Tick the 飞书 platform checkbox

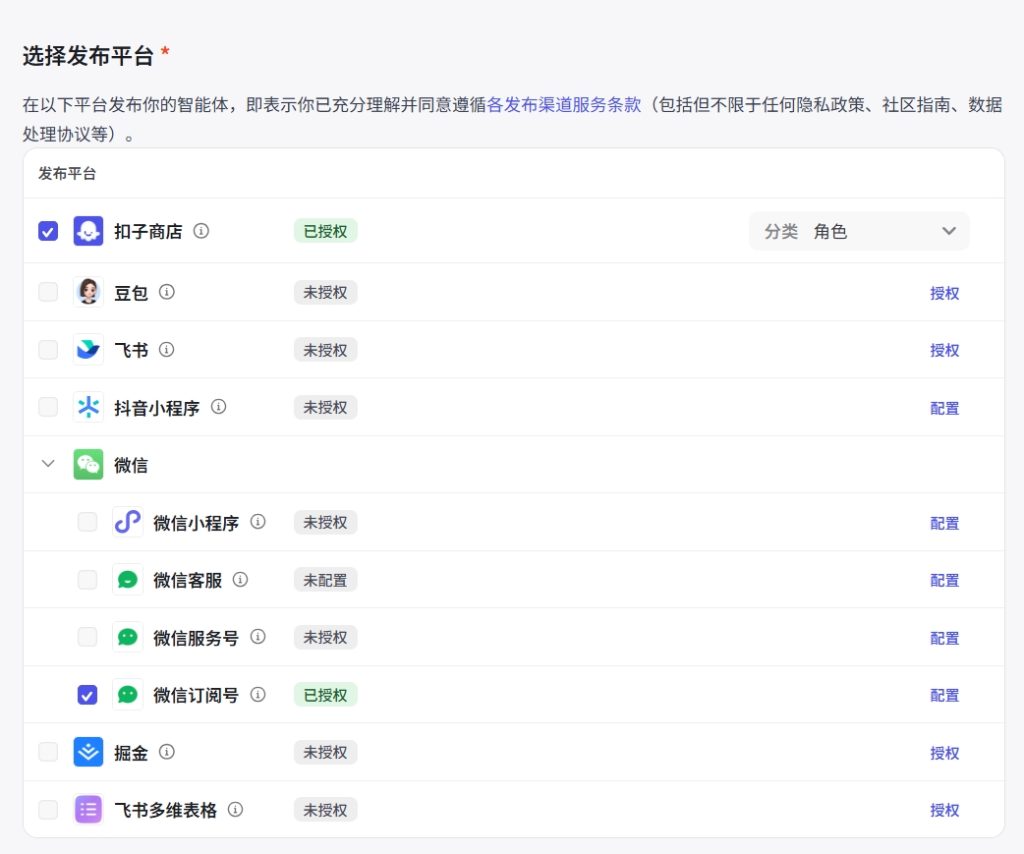tap(48, 349)
